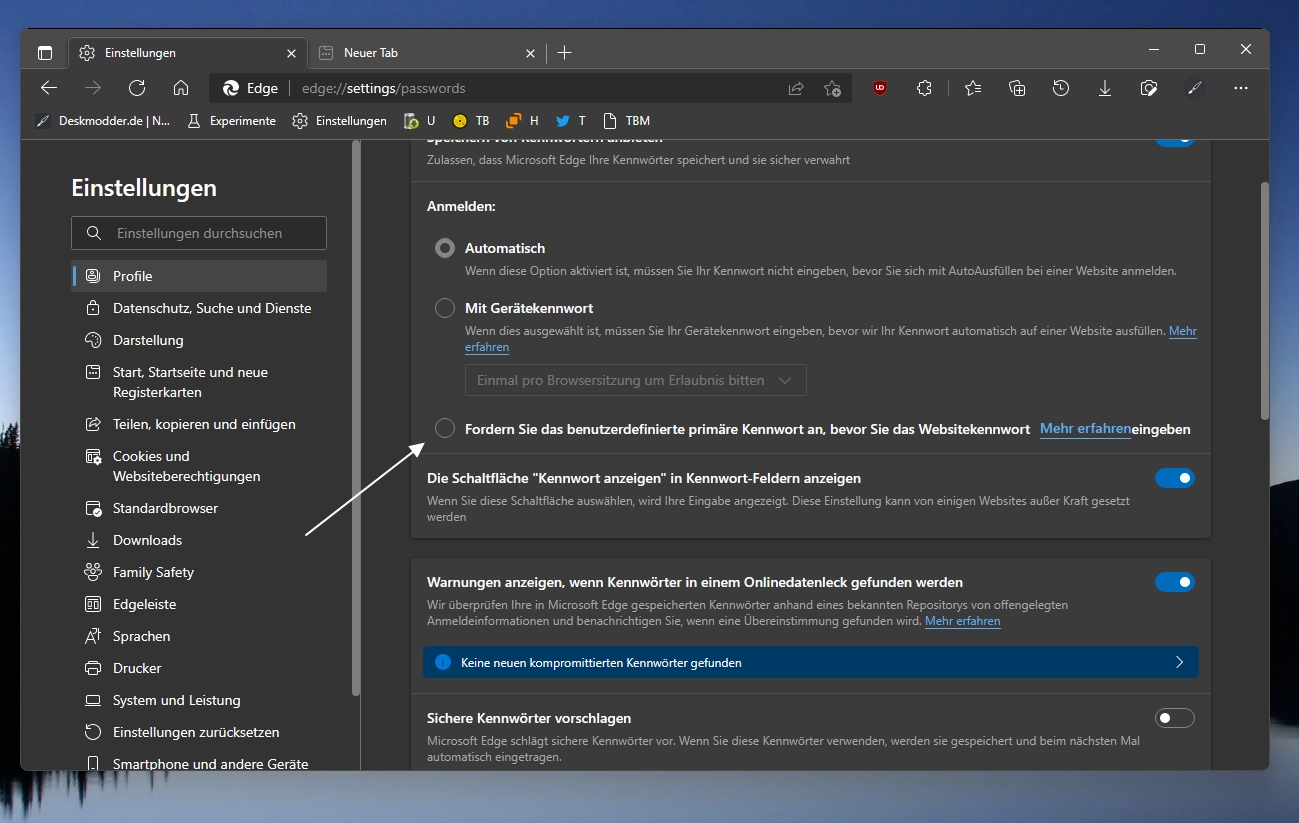Open Start, Startseite und neue Registerkarten
This screenshot has width=1299, height=823.
coord(199,382)
